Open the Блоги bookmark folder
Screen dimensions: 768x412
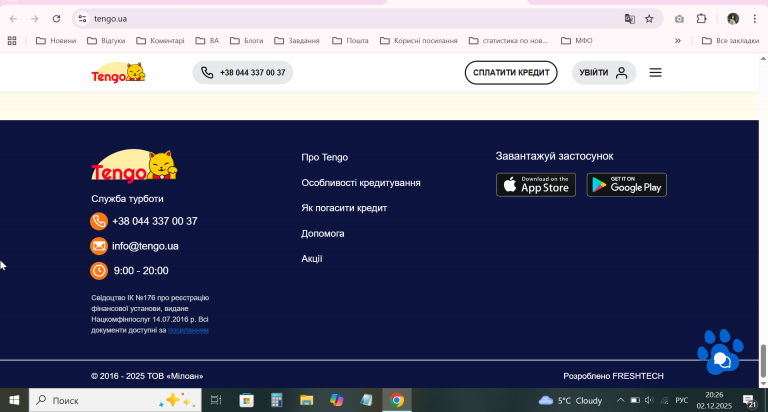(247, 41)
